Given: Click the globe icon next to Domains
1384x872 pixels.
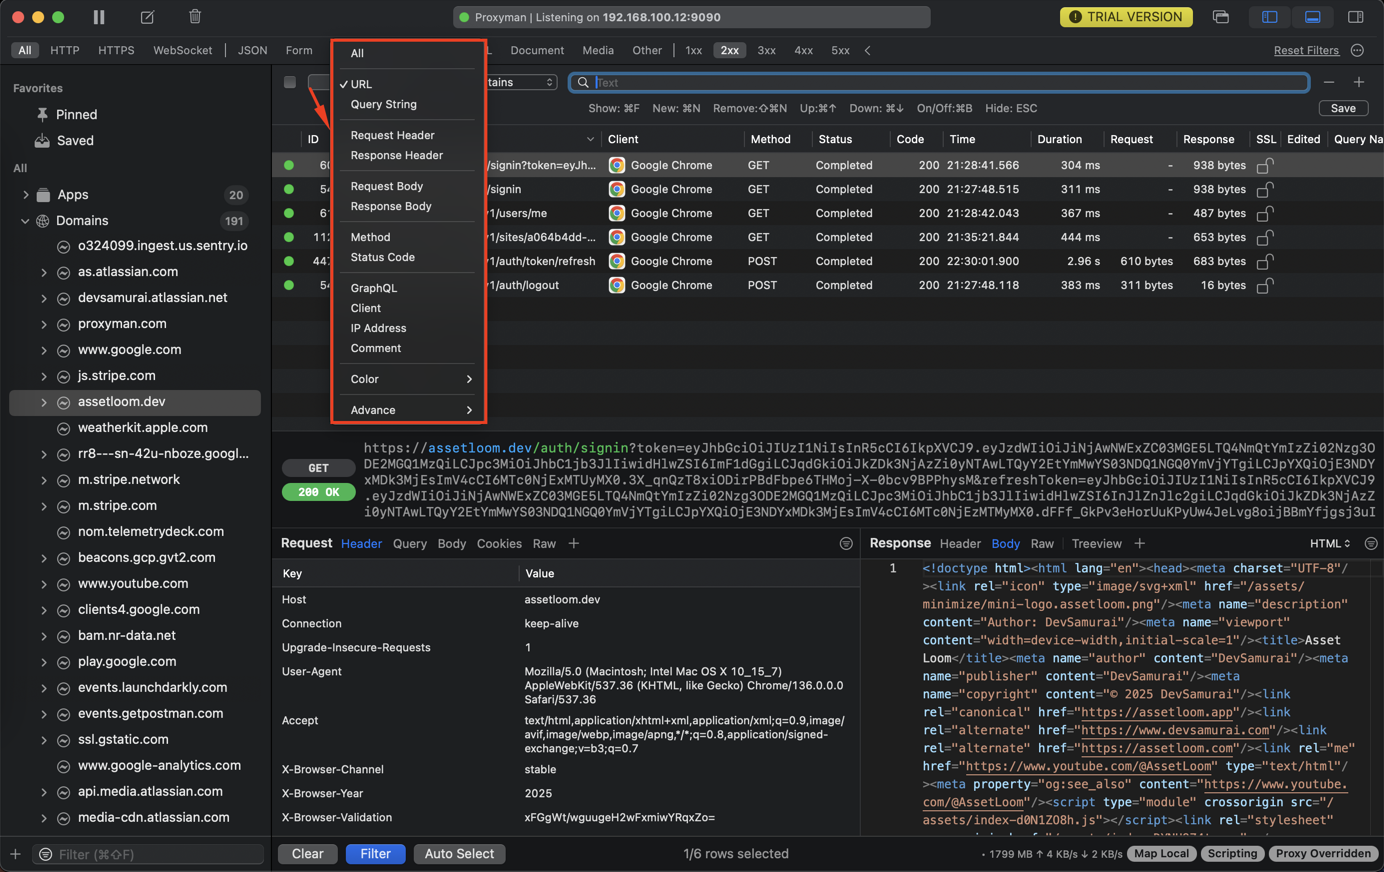Looking at the screenshot, I should click(x=43, y=221).
